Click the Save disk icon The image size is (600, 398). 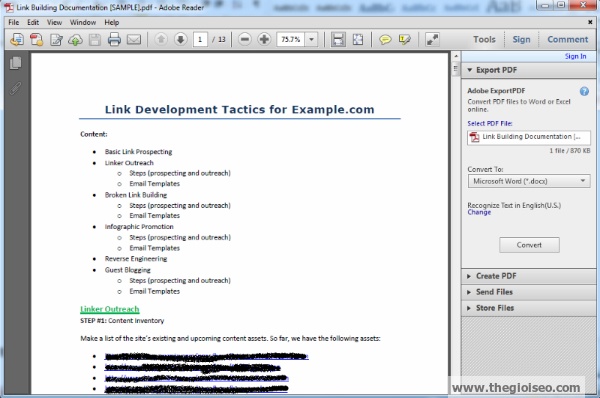pyautogui.click(x=95, y=39)
